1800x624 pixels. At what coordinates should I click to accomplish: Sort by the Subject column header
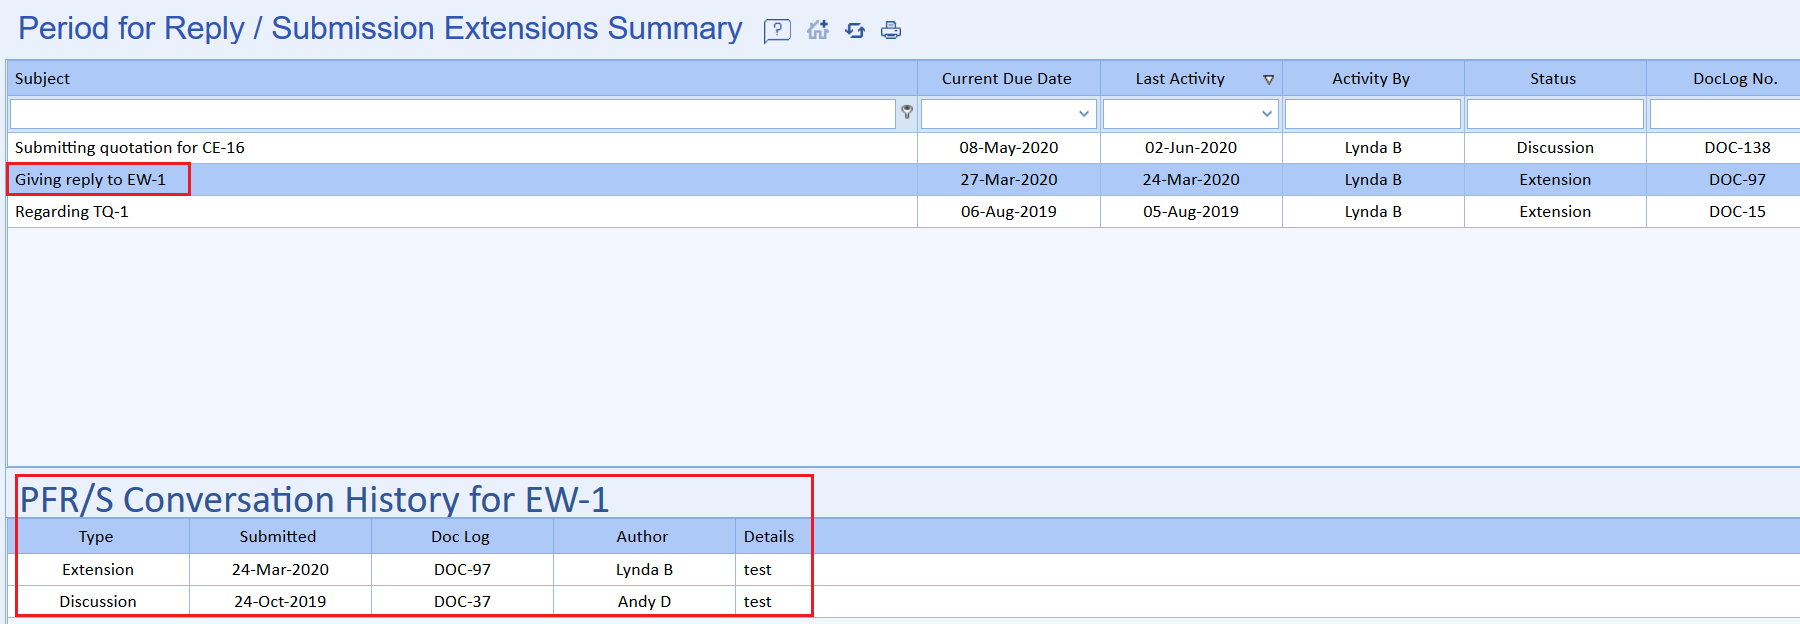(43, 79)
